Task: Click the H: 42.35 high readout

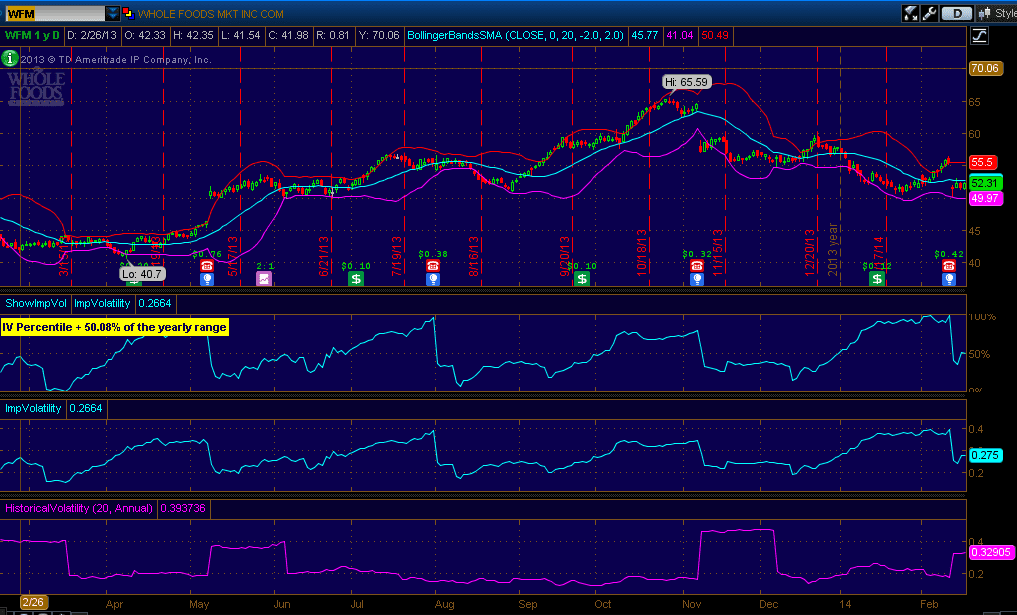Action: [x=193, y=35]
